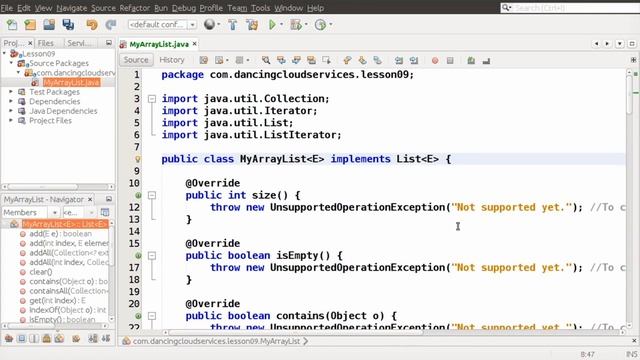Click the red Start Macro Recording icon
This screenshot has width=640, height=360.
tap(435, 60)
